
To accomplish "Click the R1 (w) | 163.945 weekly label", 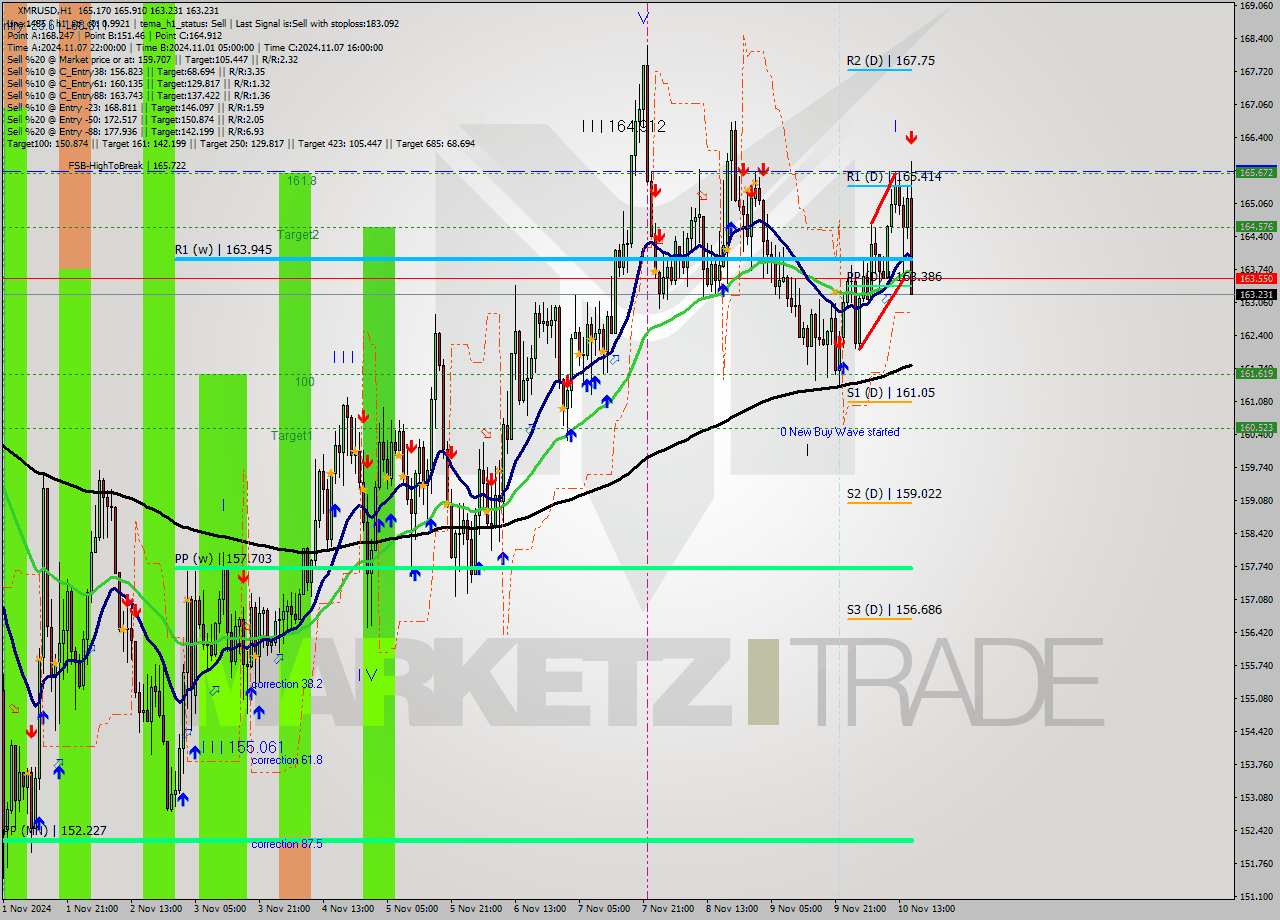I will [223, 250].
